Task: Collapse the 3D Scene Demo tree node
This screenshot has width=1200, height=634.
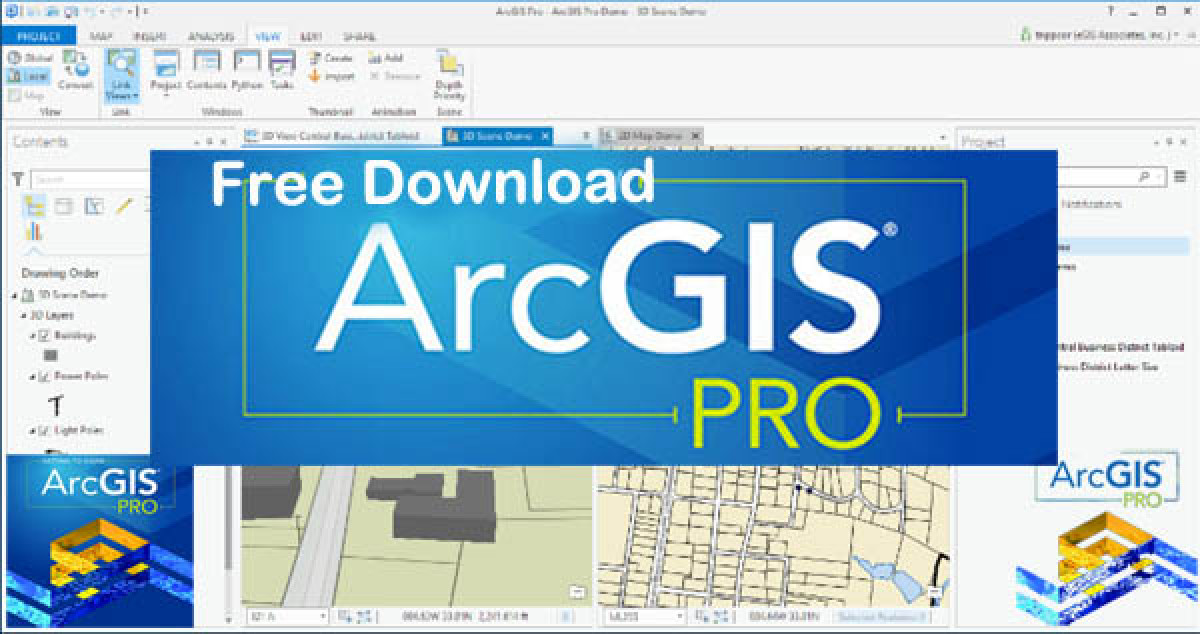Action: point(15,296)
